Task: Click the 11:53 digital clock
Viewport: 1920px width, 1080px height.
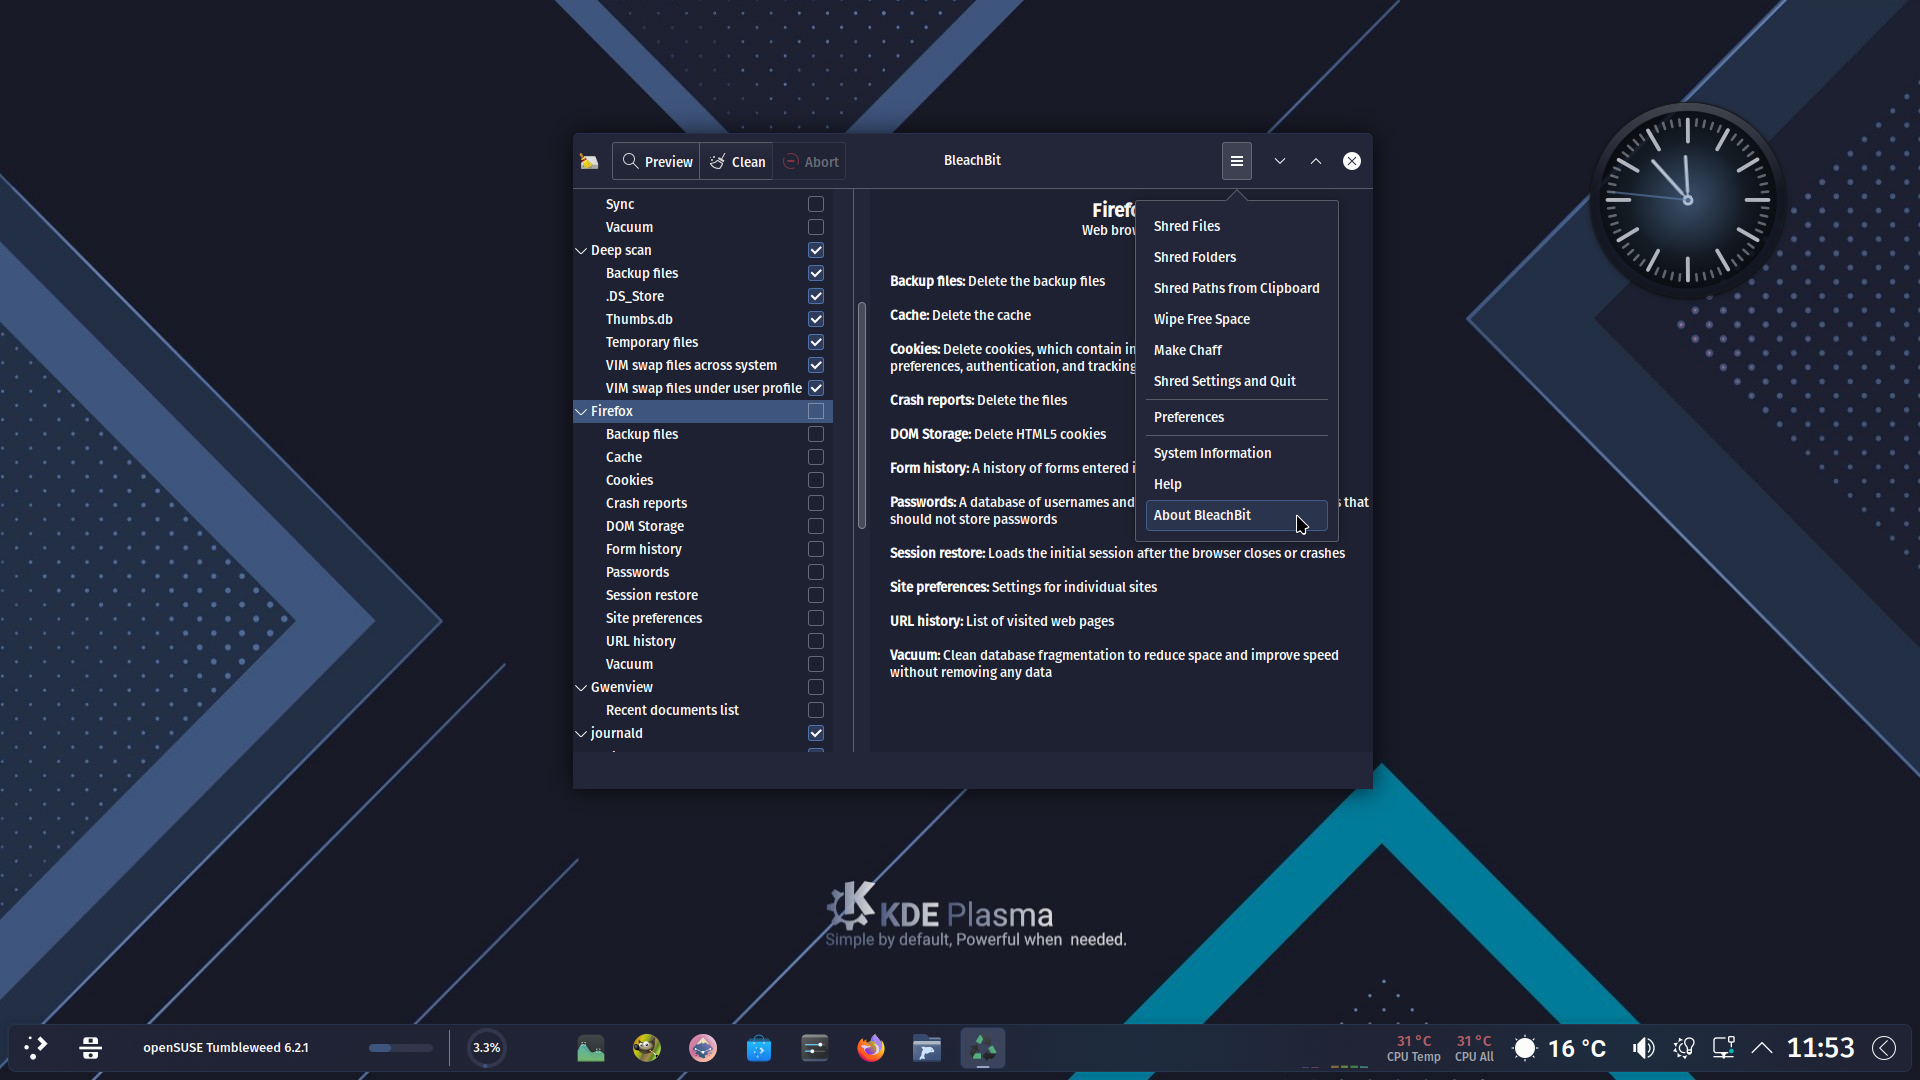Action: coord(1820,1048)
